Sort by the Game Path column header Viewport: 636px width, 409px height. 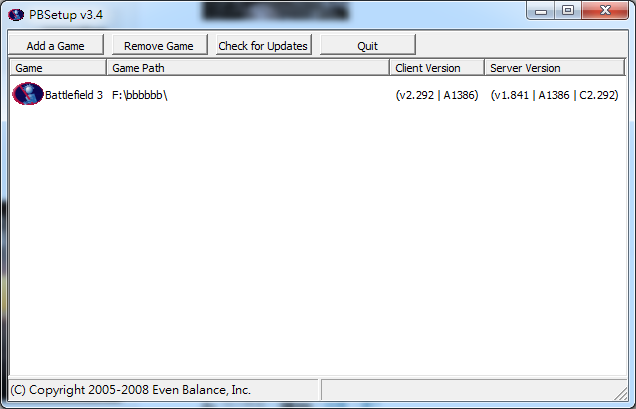tap(248, 68)
